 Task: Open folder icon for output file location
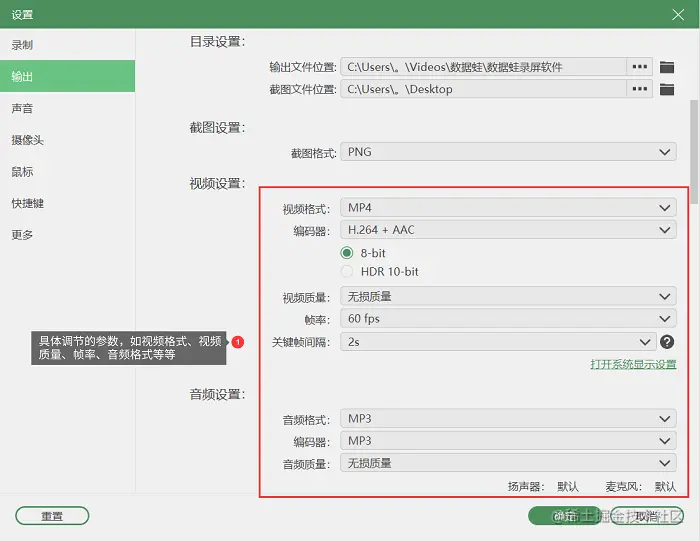[667, 67]
